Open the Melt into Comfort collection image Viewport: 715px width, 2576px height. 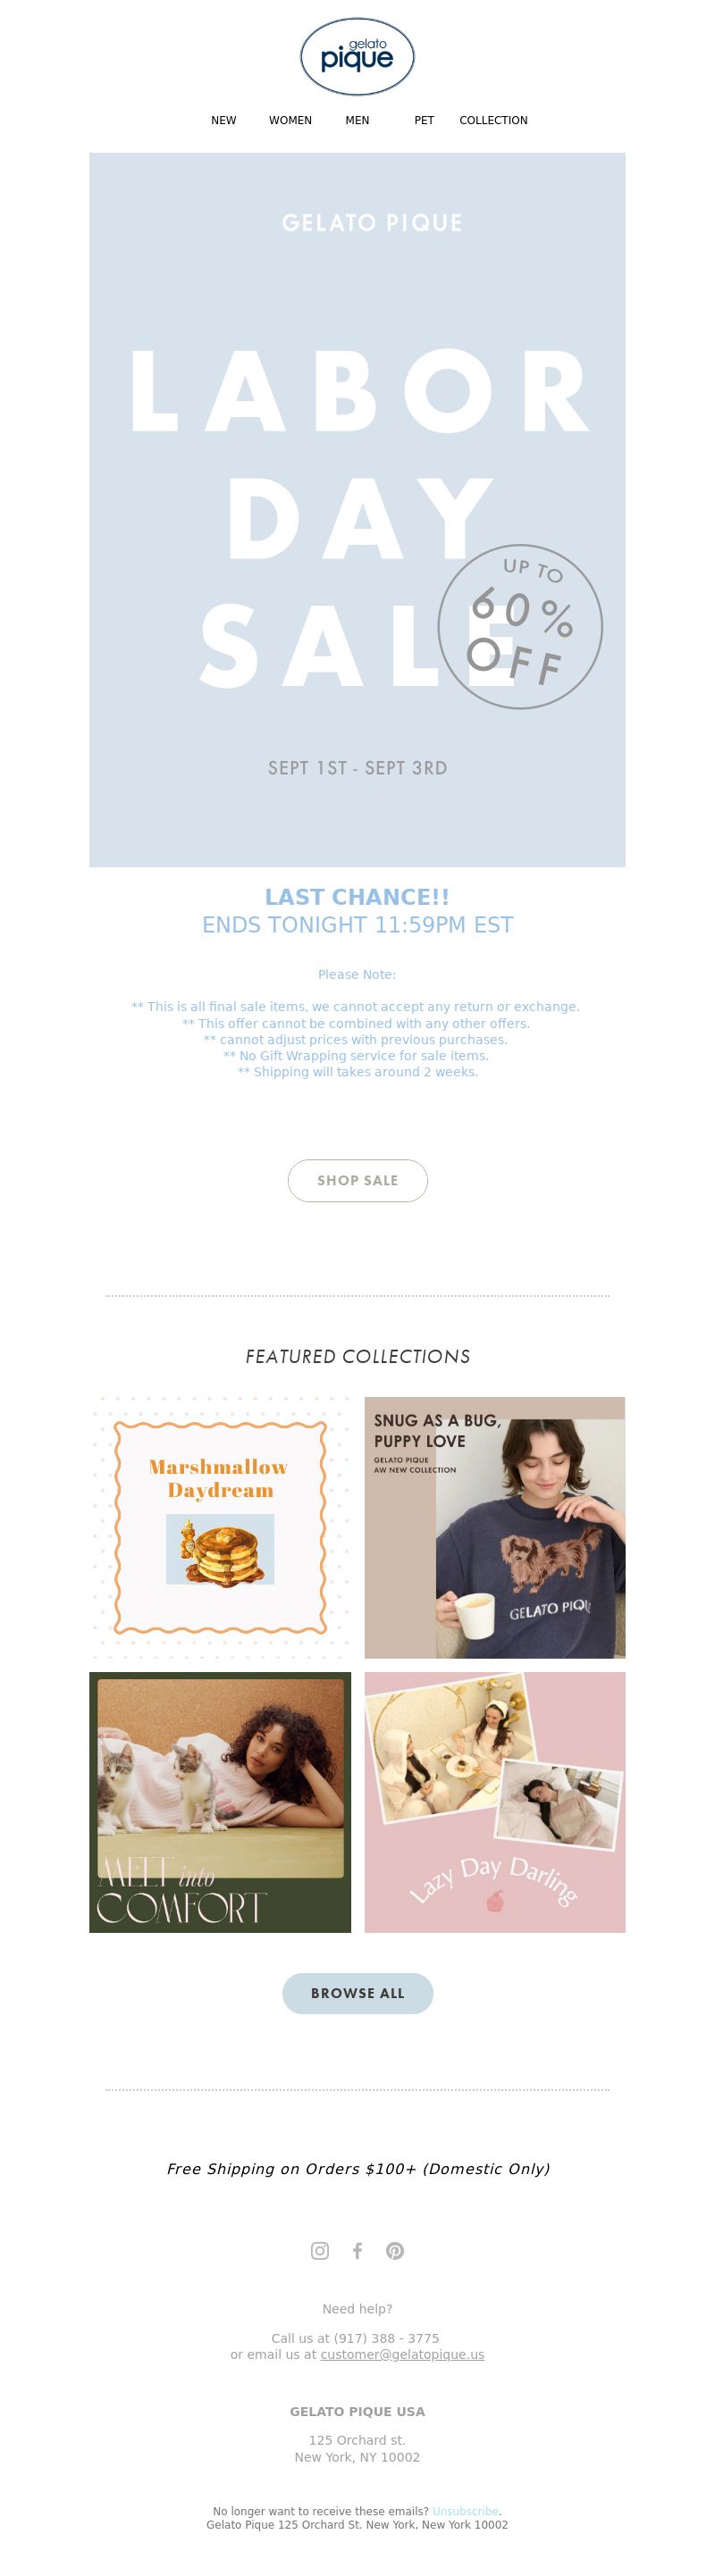point(220,1802)
